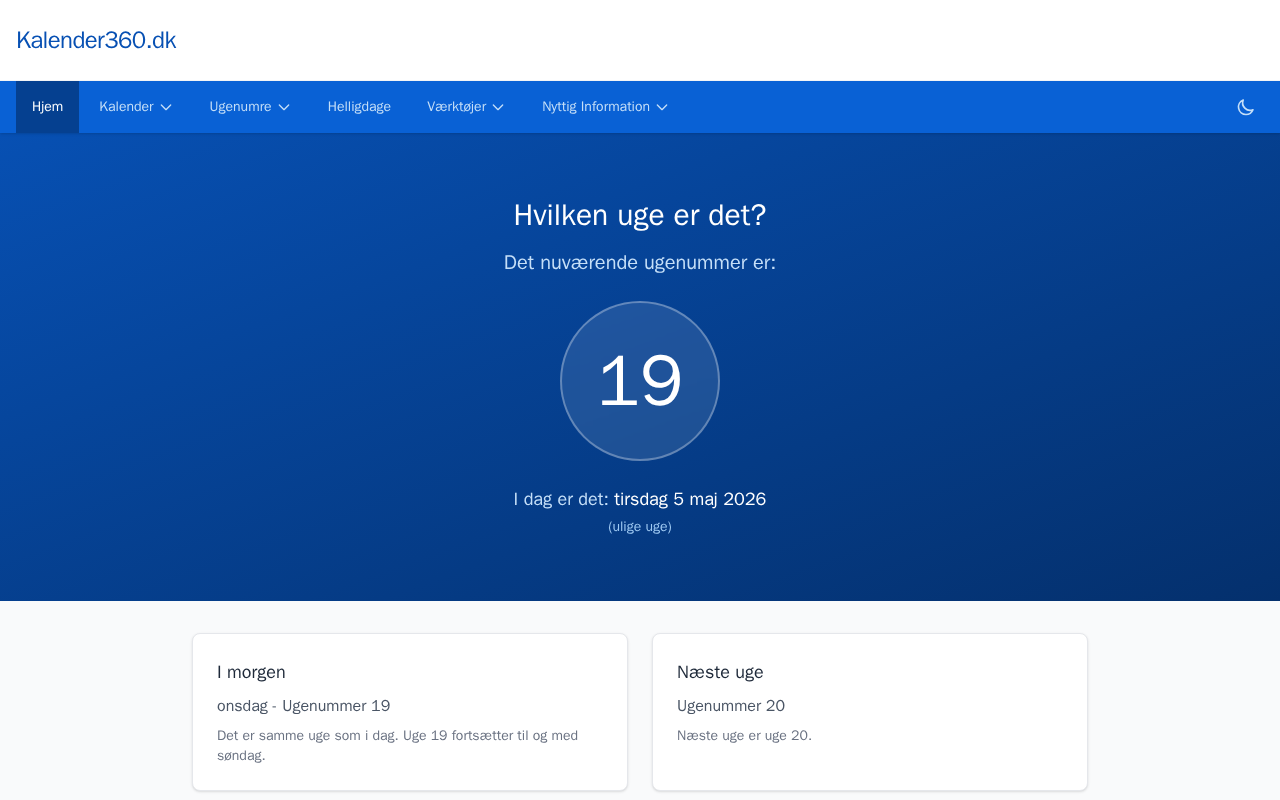Click the Ugenummer 20 text

coord(731,706)
